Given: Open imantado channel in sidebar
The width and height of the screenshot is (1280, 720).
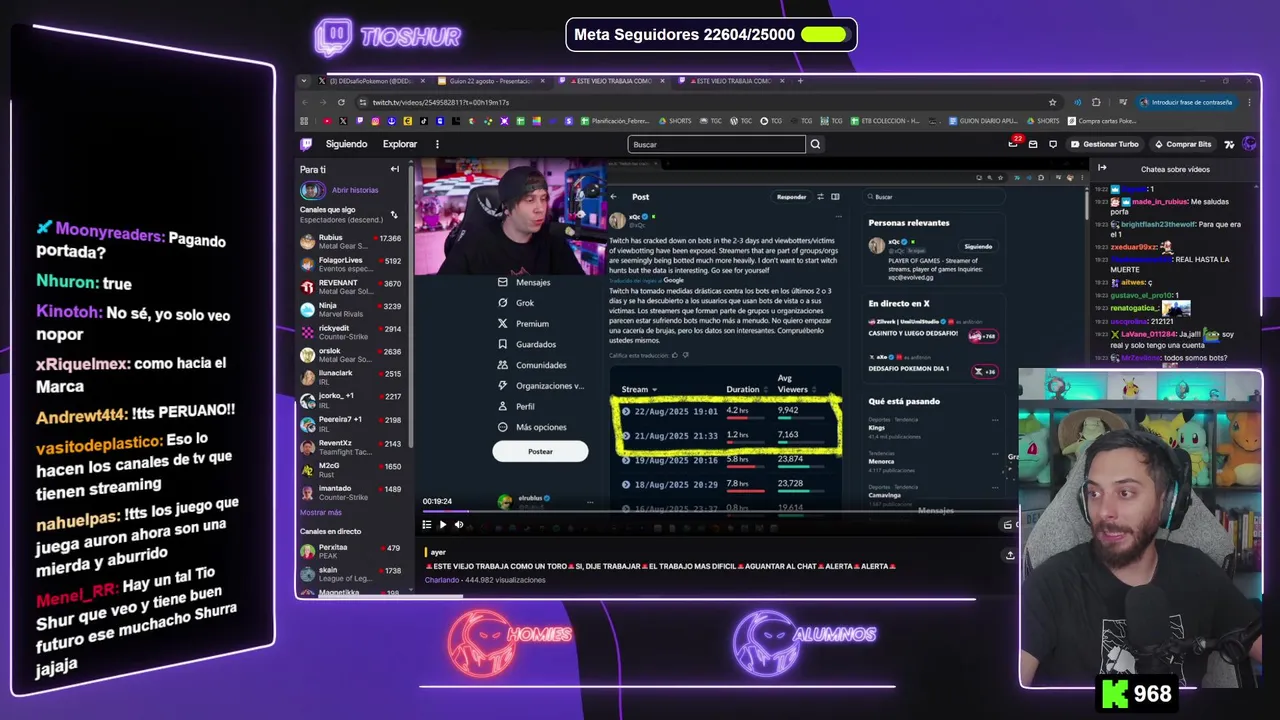Looking at the screenshot, I should [x=350, y=492].
